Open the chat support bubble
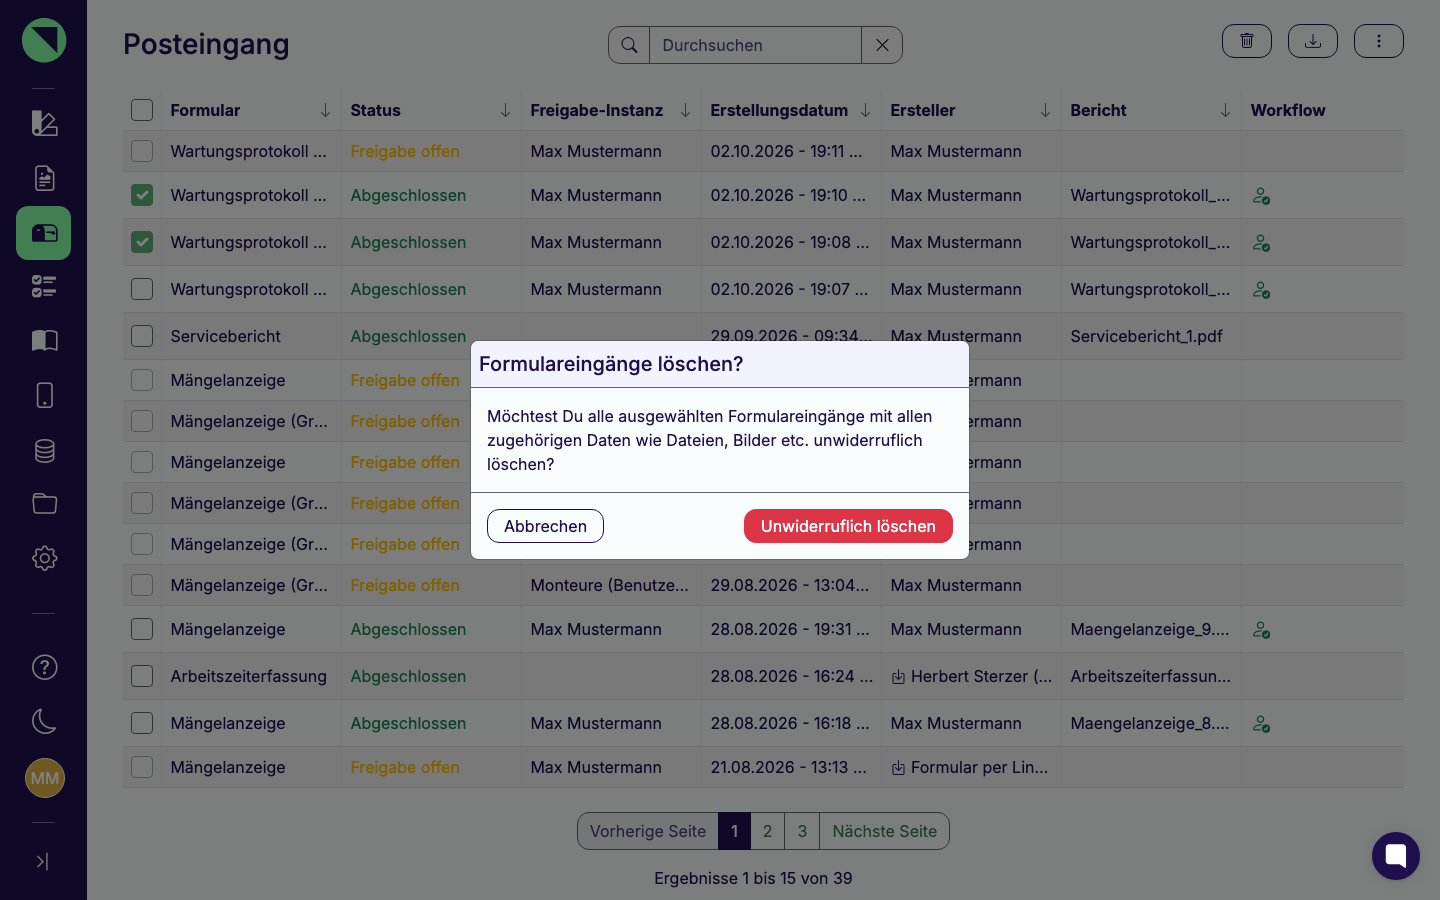This screenshot has width=1440, height=900. [x=1396, y=856]
